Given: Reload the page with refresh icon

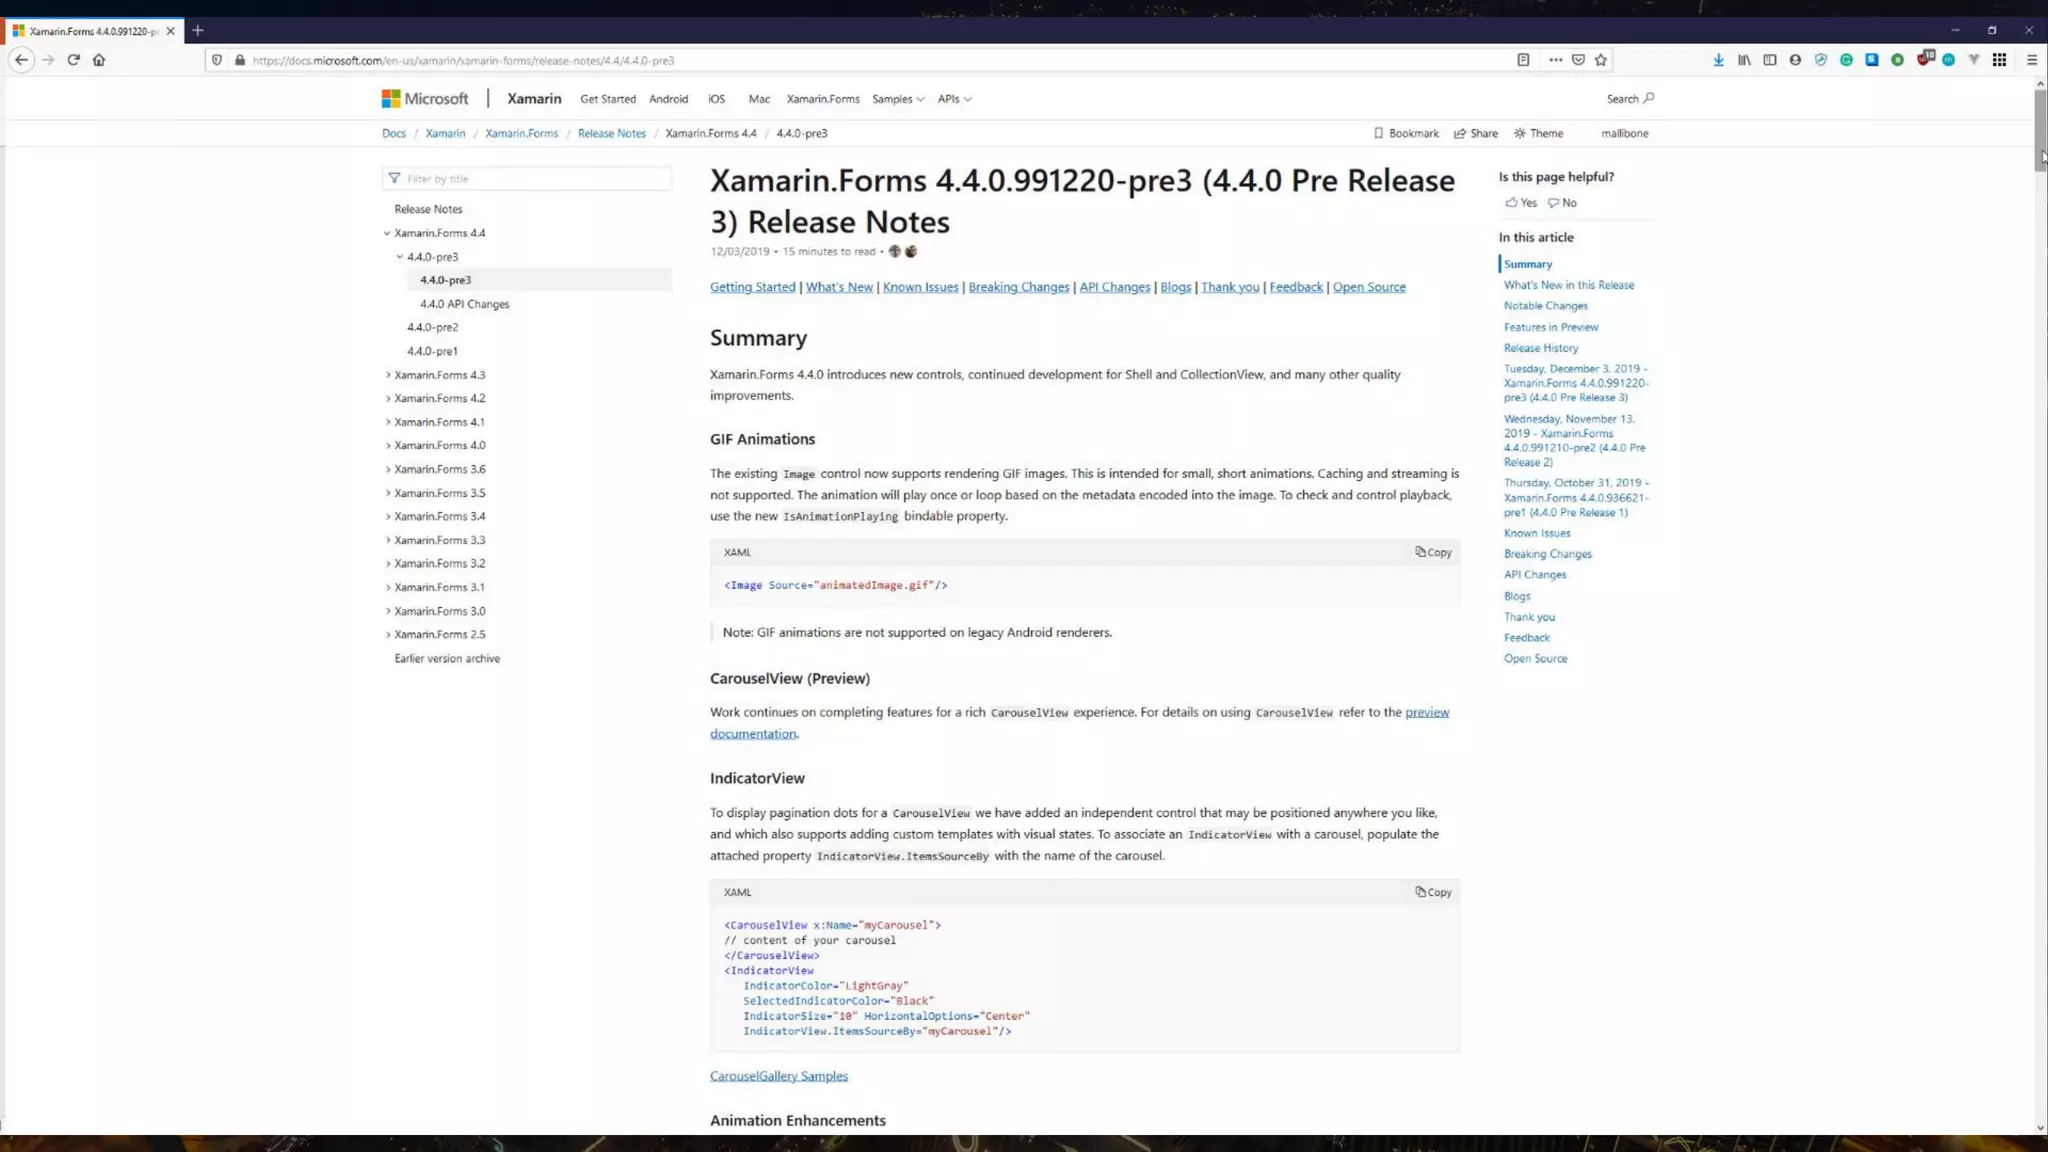Looking at the screenshot, I should 73,60.
